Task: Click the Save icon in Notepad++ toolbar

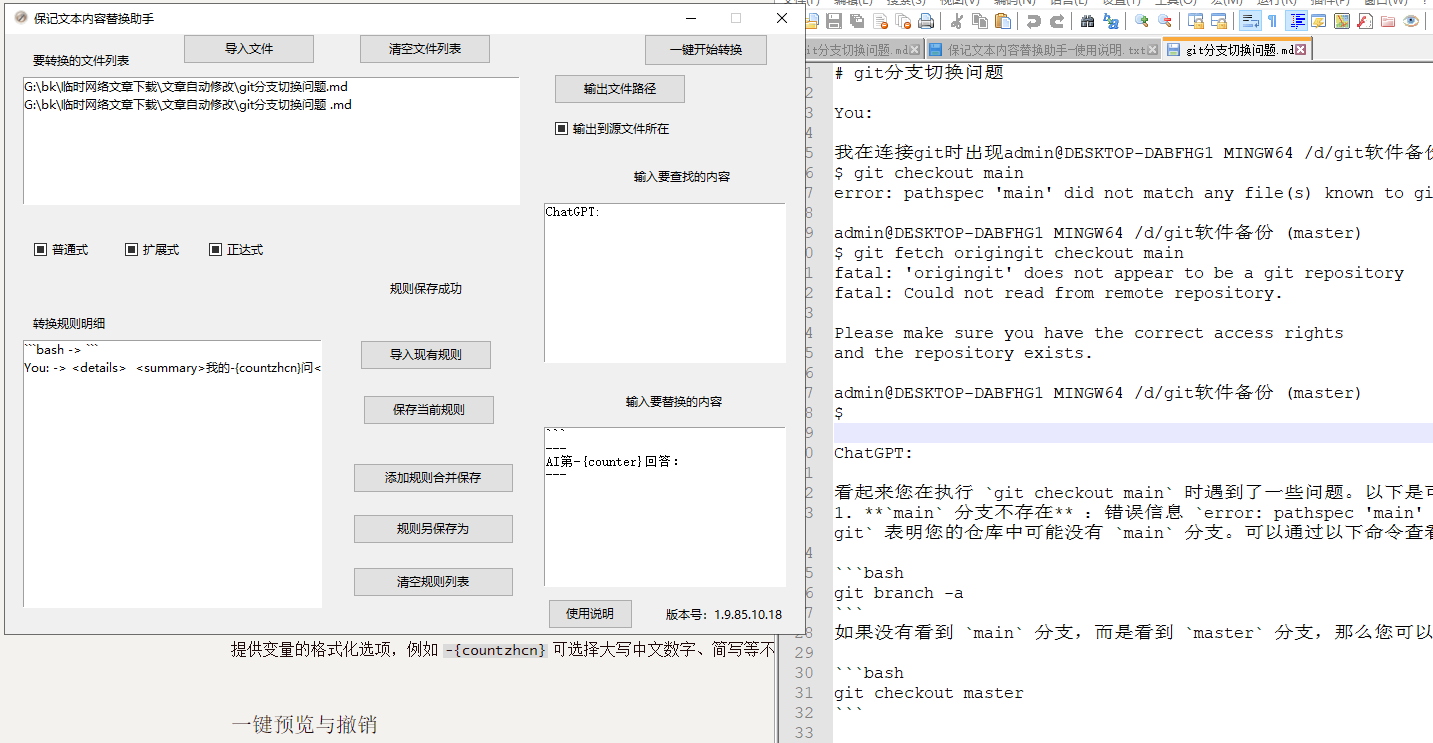Action: click(833, 21)
